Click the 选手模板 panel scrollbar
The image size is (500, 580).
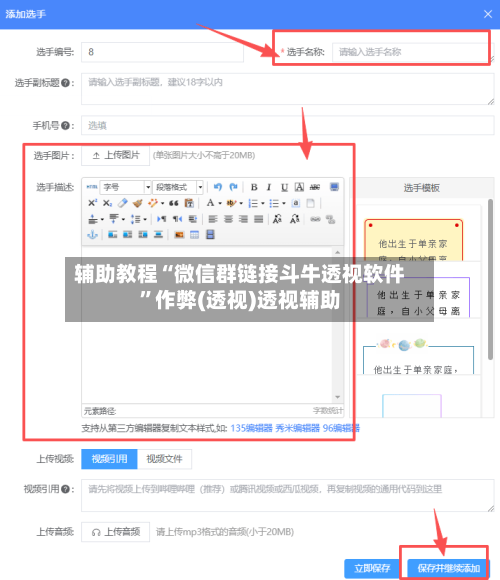pyautogui.click(x=490, y=279)
